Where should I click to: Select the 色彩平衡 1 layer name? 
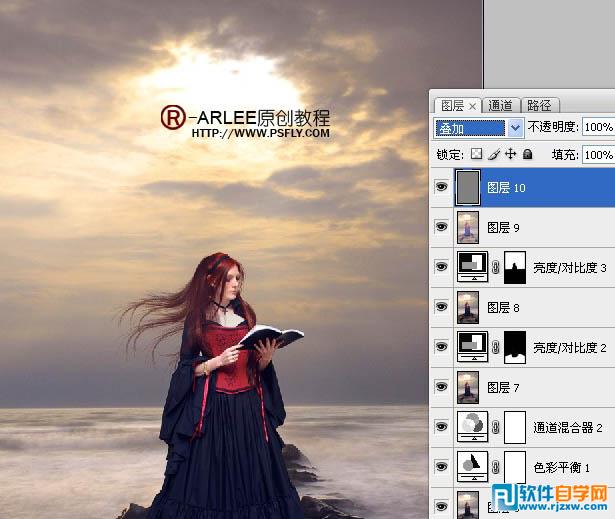coord(562,468)
